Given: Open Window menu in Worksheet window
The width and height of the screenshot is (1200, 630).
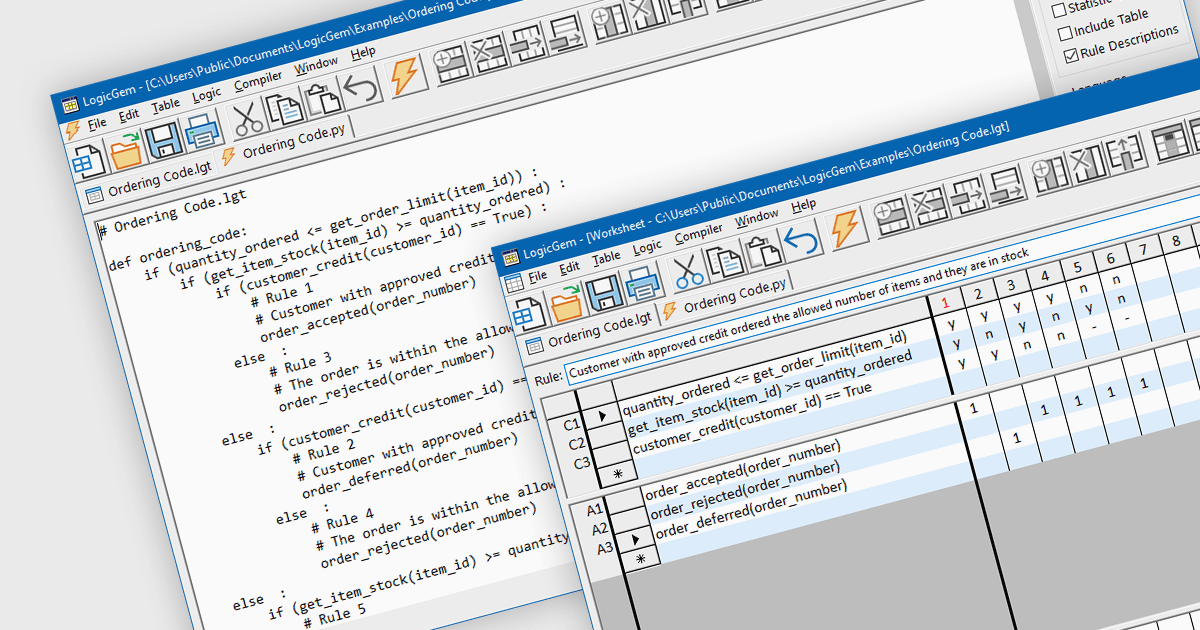Looking at the screenshot, I should pos(757,217).
